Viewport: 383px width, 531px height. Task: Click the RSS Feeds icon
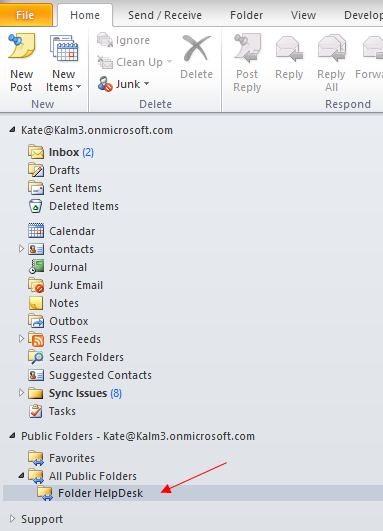[36, 339]
